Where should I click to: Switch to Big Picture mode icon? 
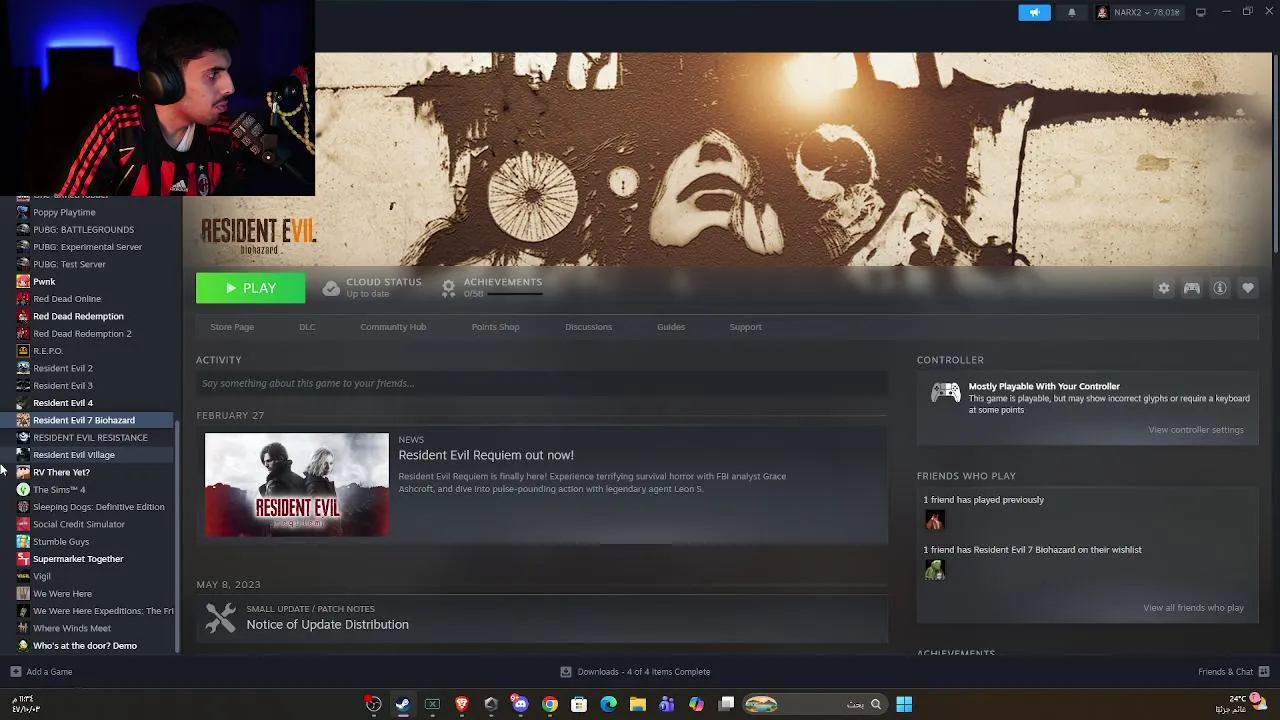tap(1200, 12)
